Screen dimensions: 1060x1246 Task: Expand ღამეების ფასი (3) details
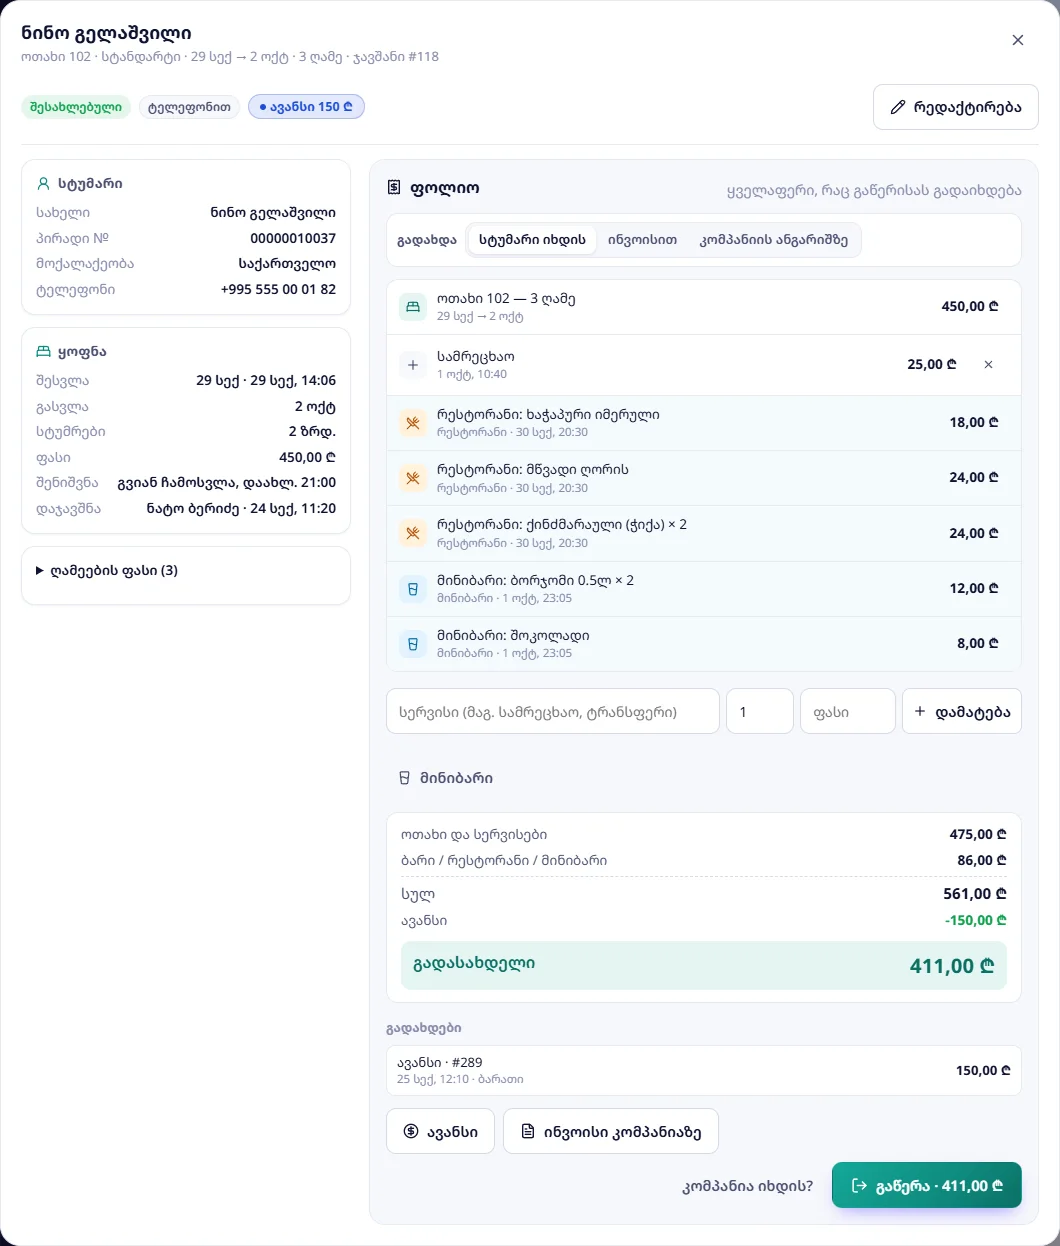click(107, 571)
